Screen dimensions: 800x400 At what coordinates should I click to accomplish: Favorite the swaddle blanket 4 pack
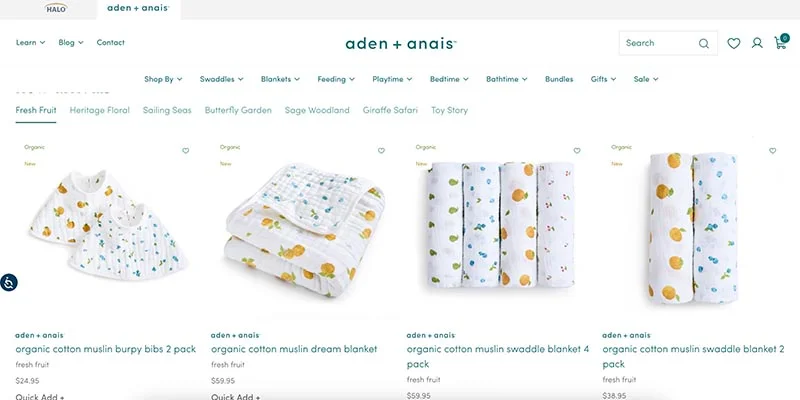point(577,151)
